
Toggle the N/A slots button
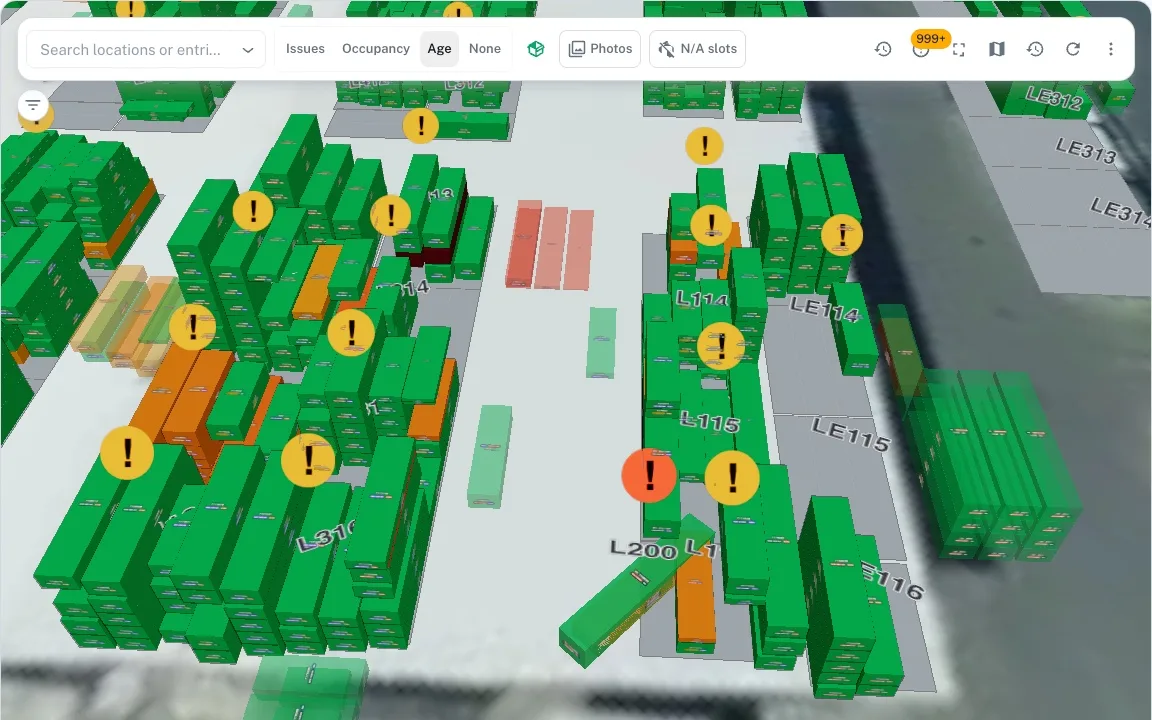point(697,49)
